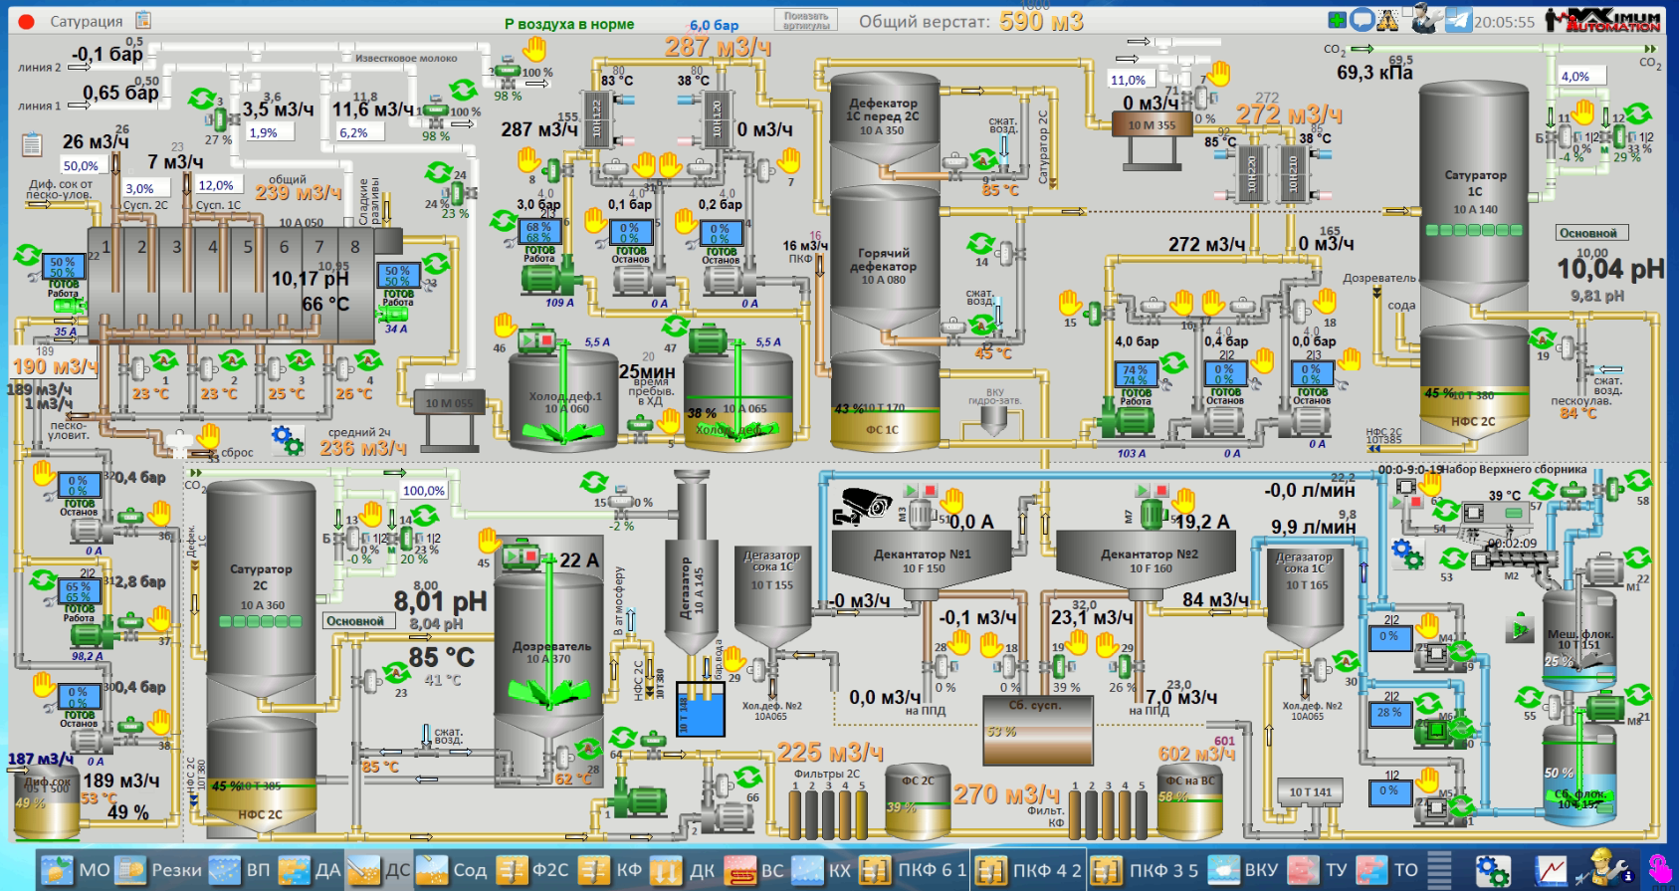Screen dimensions: 1679x891
Task: Click gears icon below Набор Верхнего сборника
Action: 1408,553
